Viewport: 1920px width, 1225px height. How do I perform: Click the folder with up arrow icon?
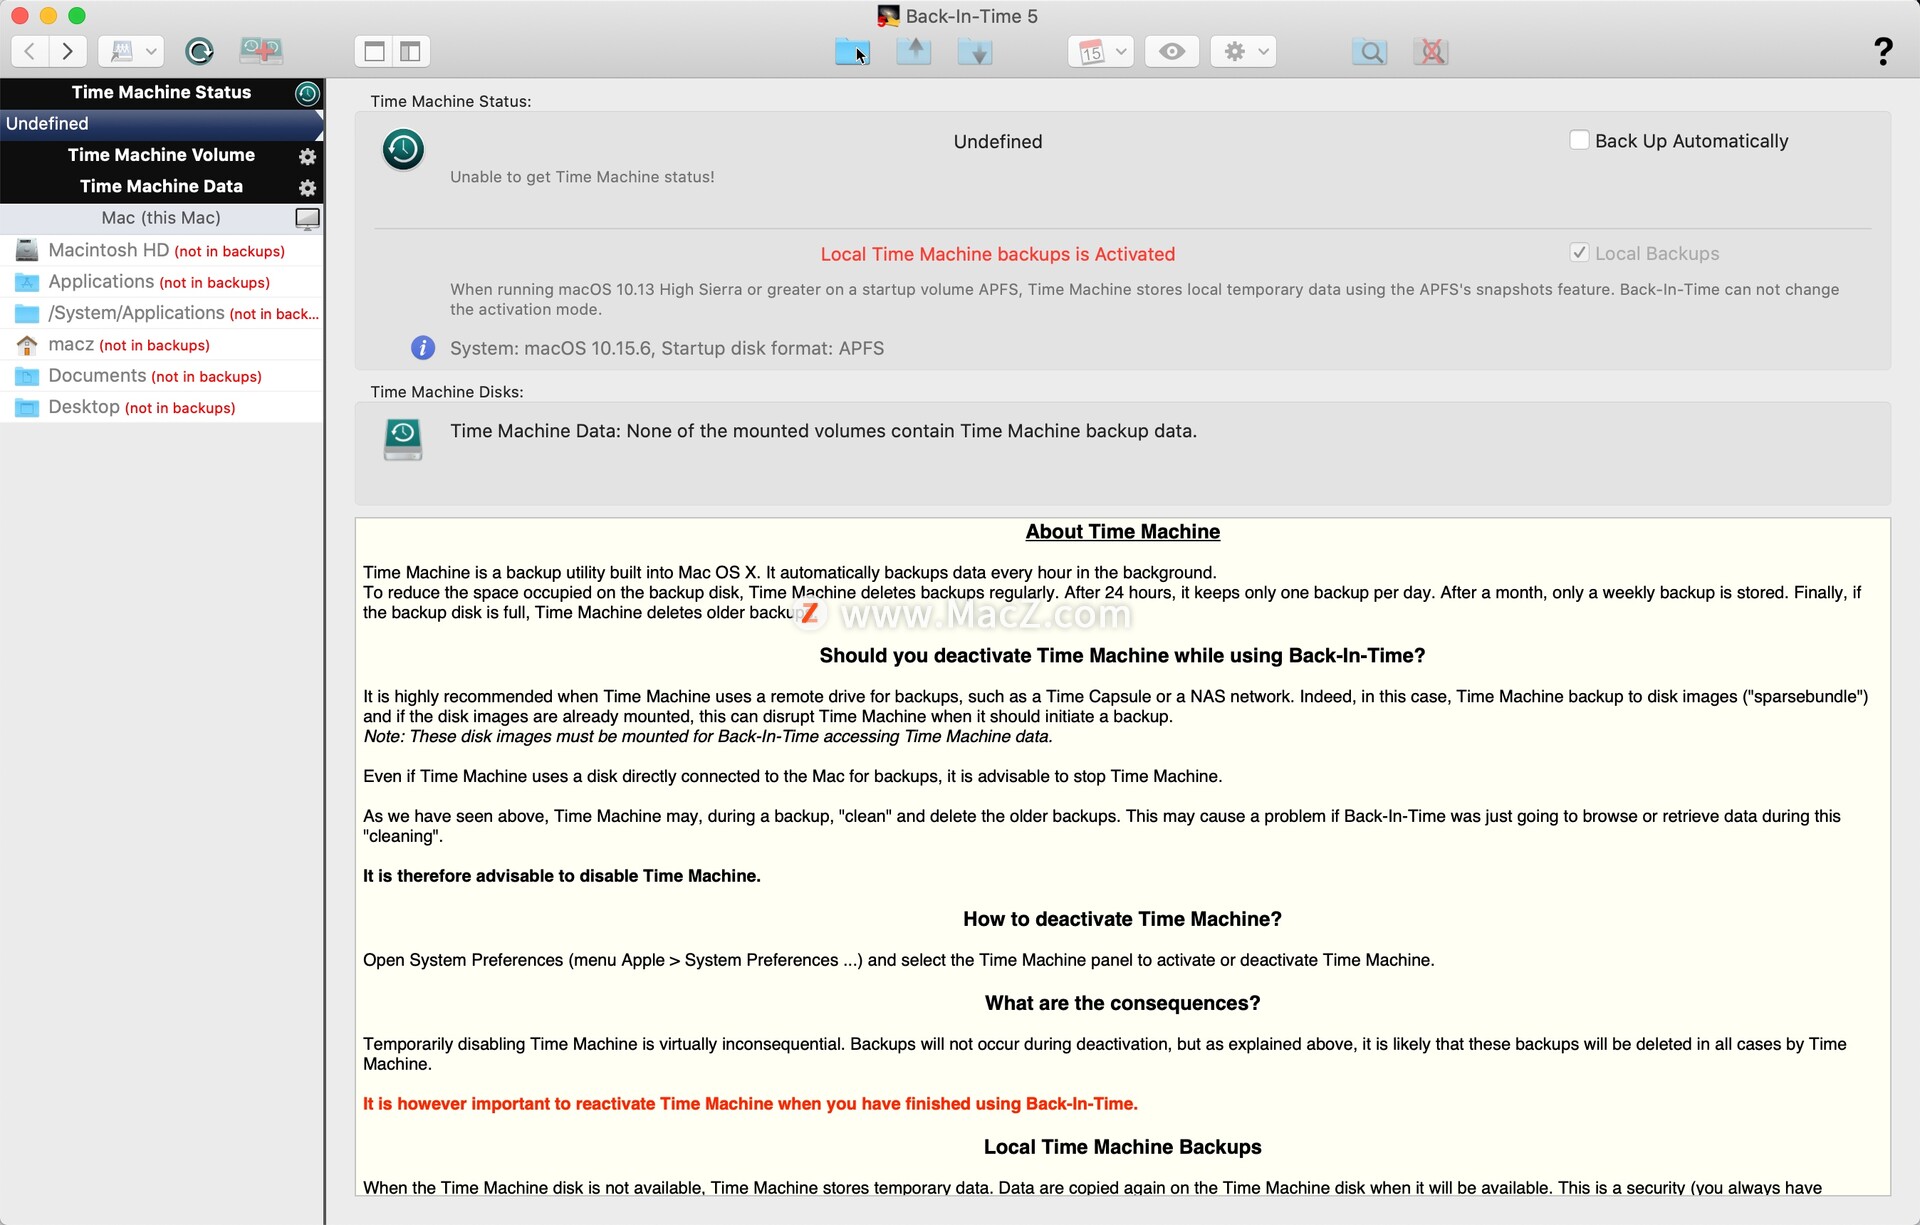coord(914,51)
